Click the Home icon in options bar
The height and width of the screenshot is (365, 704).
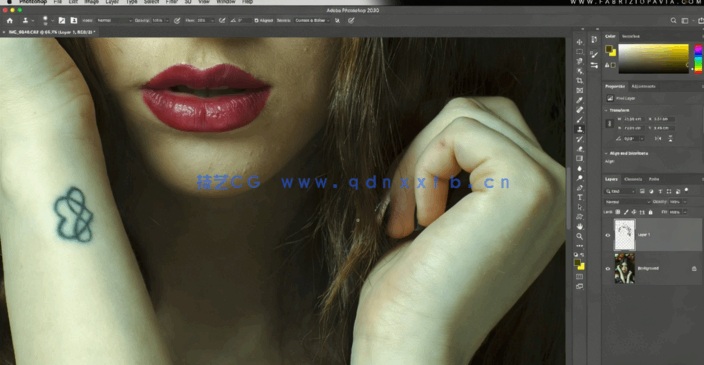click(9, 21)
